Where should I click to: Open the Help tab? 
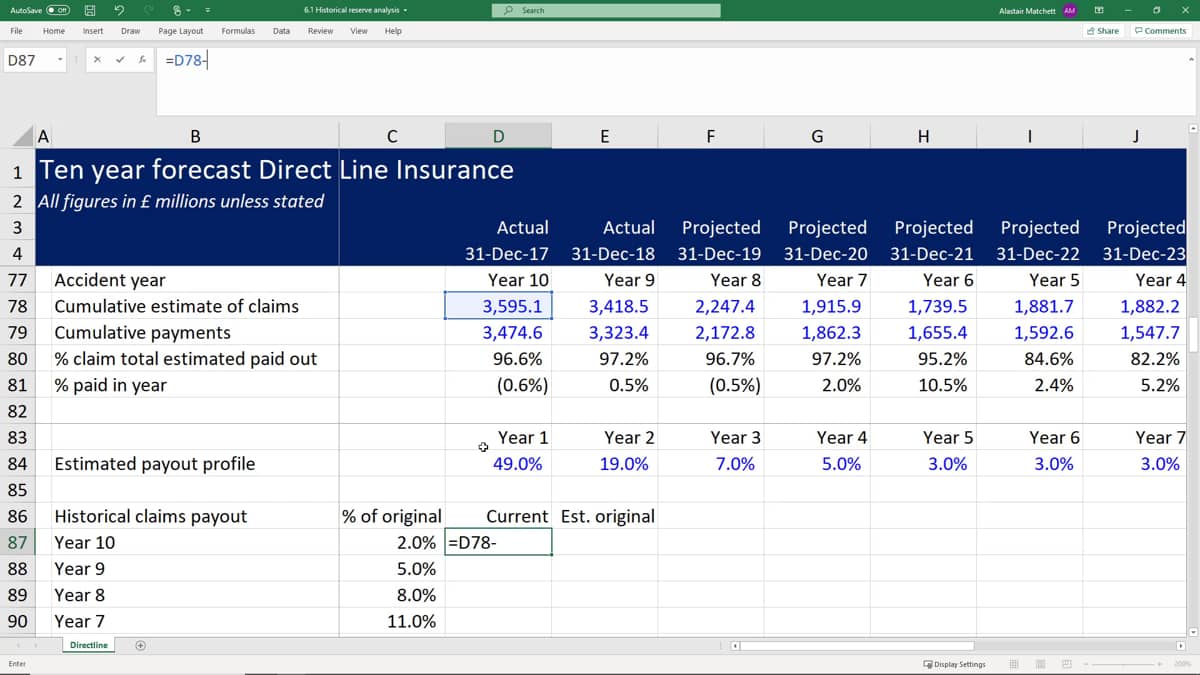click(x=393, y=31)
